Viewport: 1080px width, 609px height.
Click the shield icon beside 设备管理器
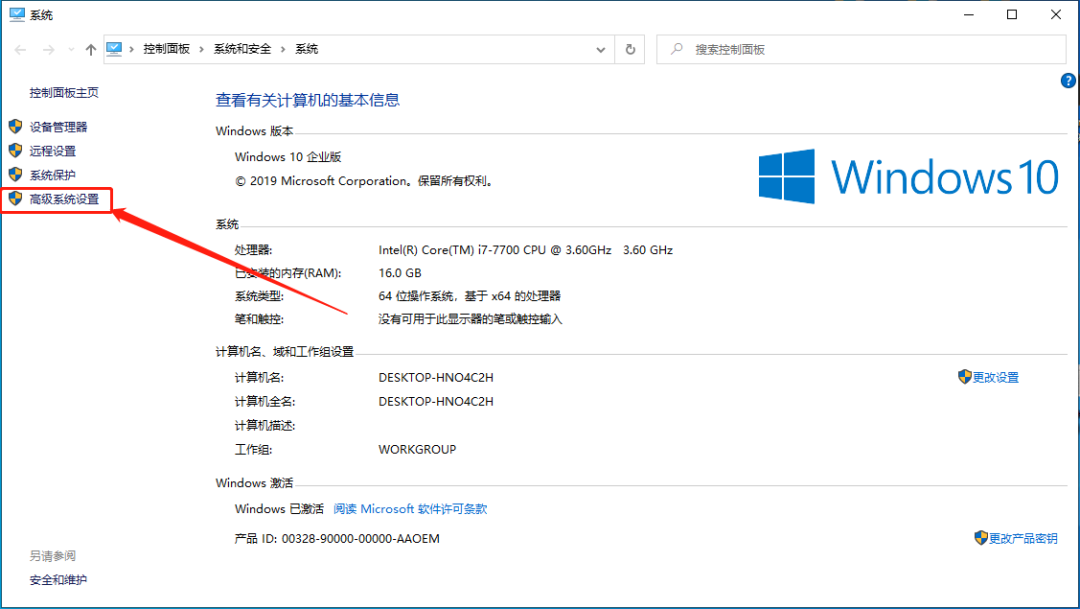click(15, 126)
